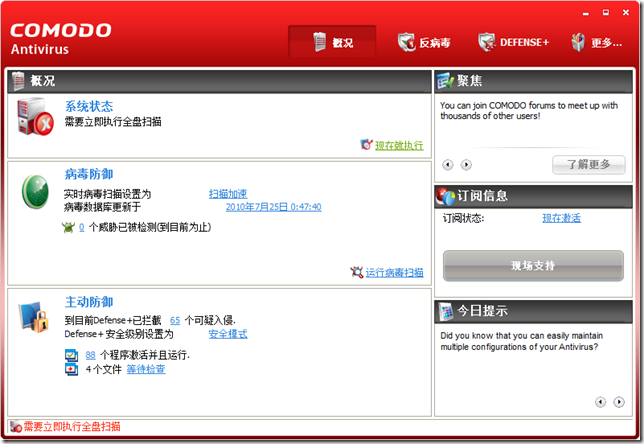Click the 65 blocked intrusions link
This screenshot has height=444, width=644.
point(175,320)
